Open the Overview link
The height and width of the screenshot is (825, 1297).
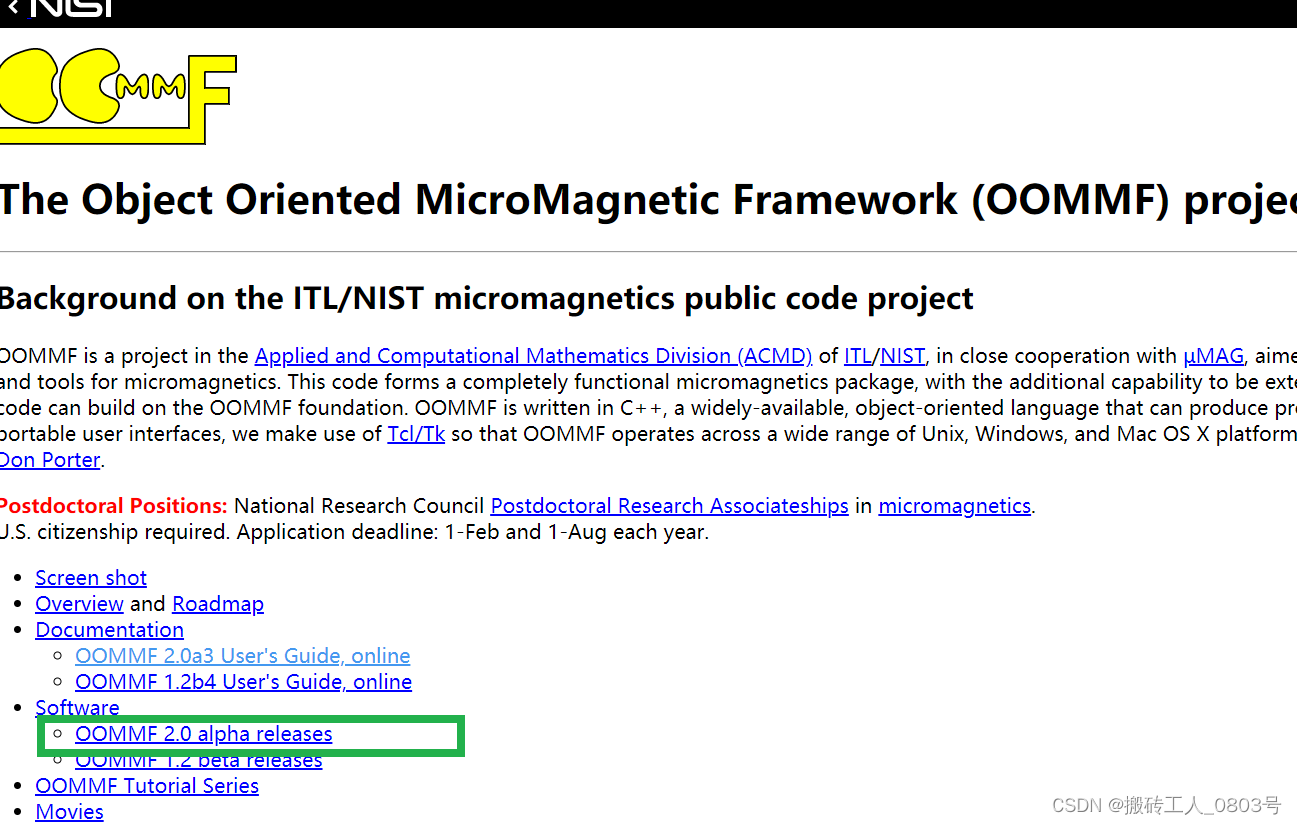79,604
